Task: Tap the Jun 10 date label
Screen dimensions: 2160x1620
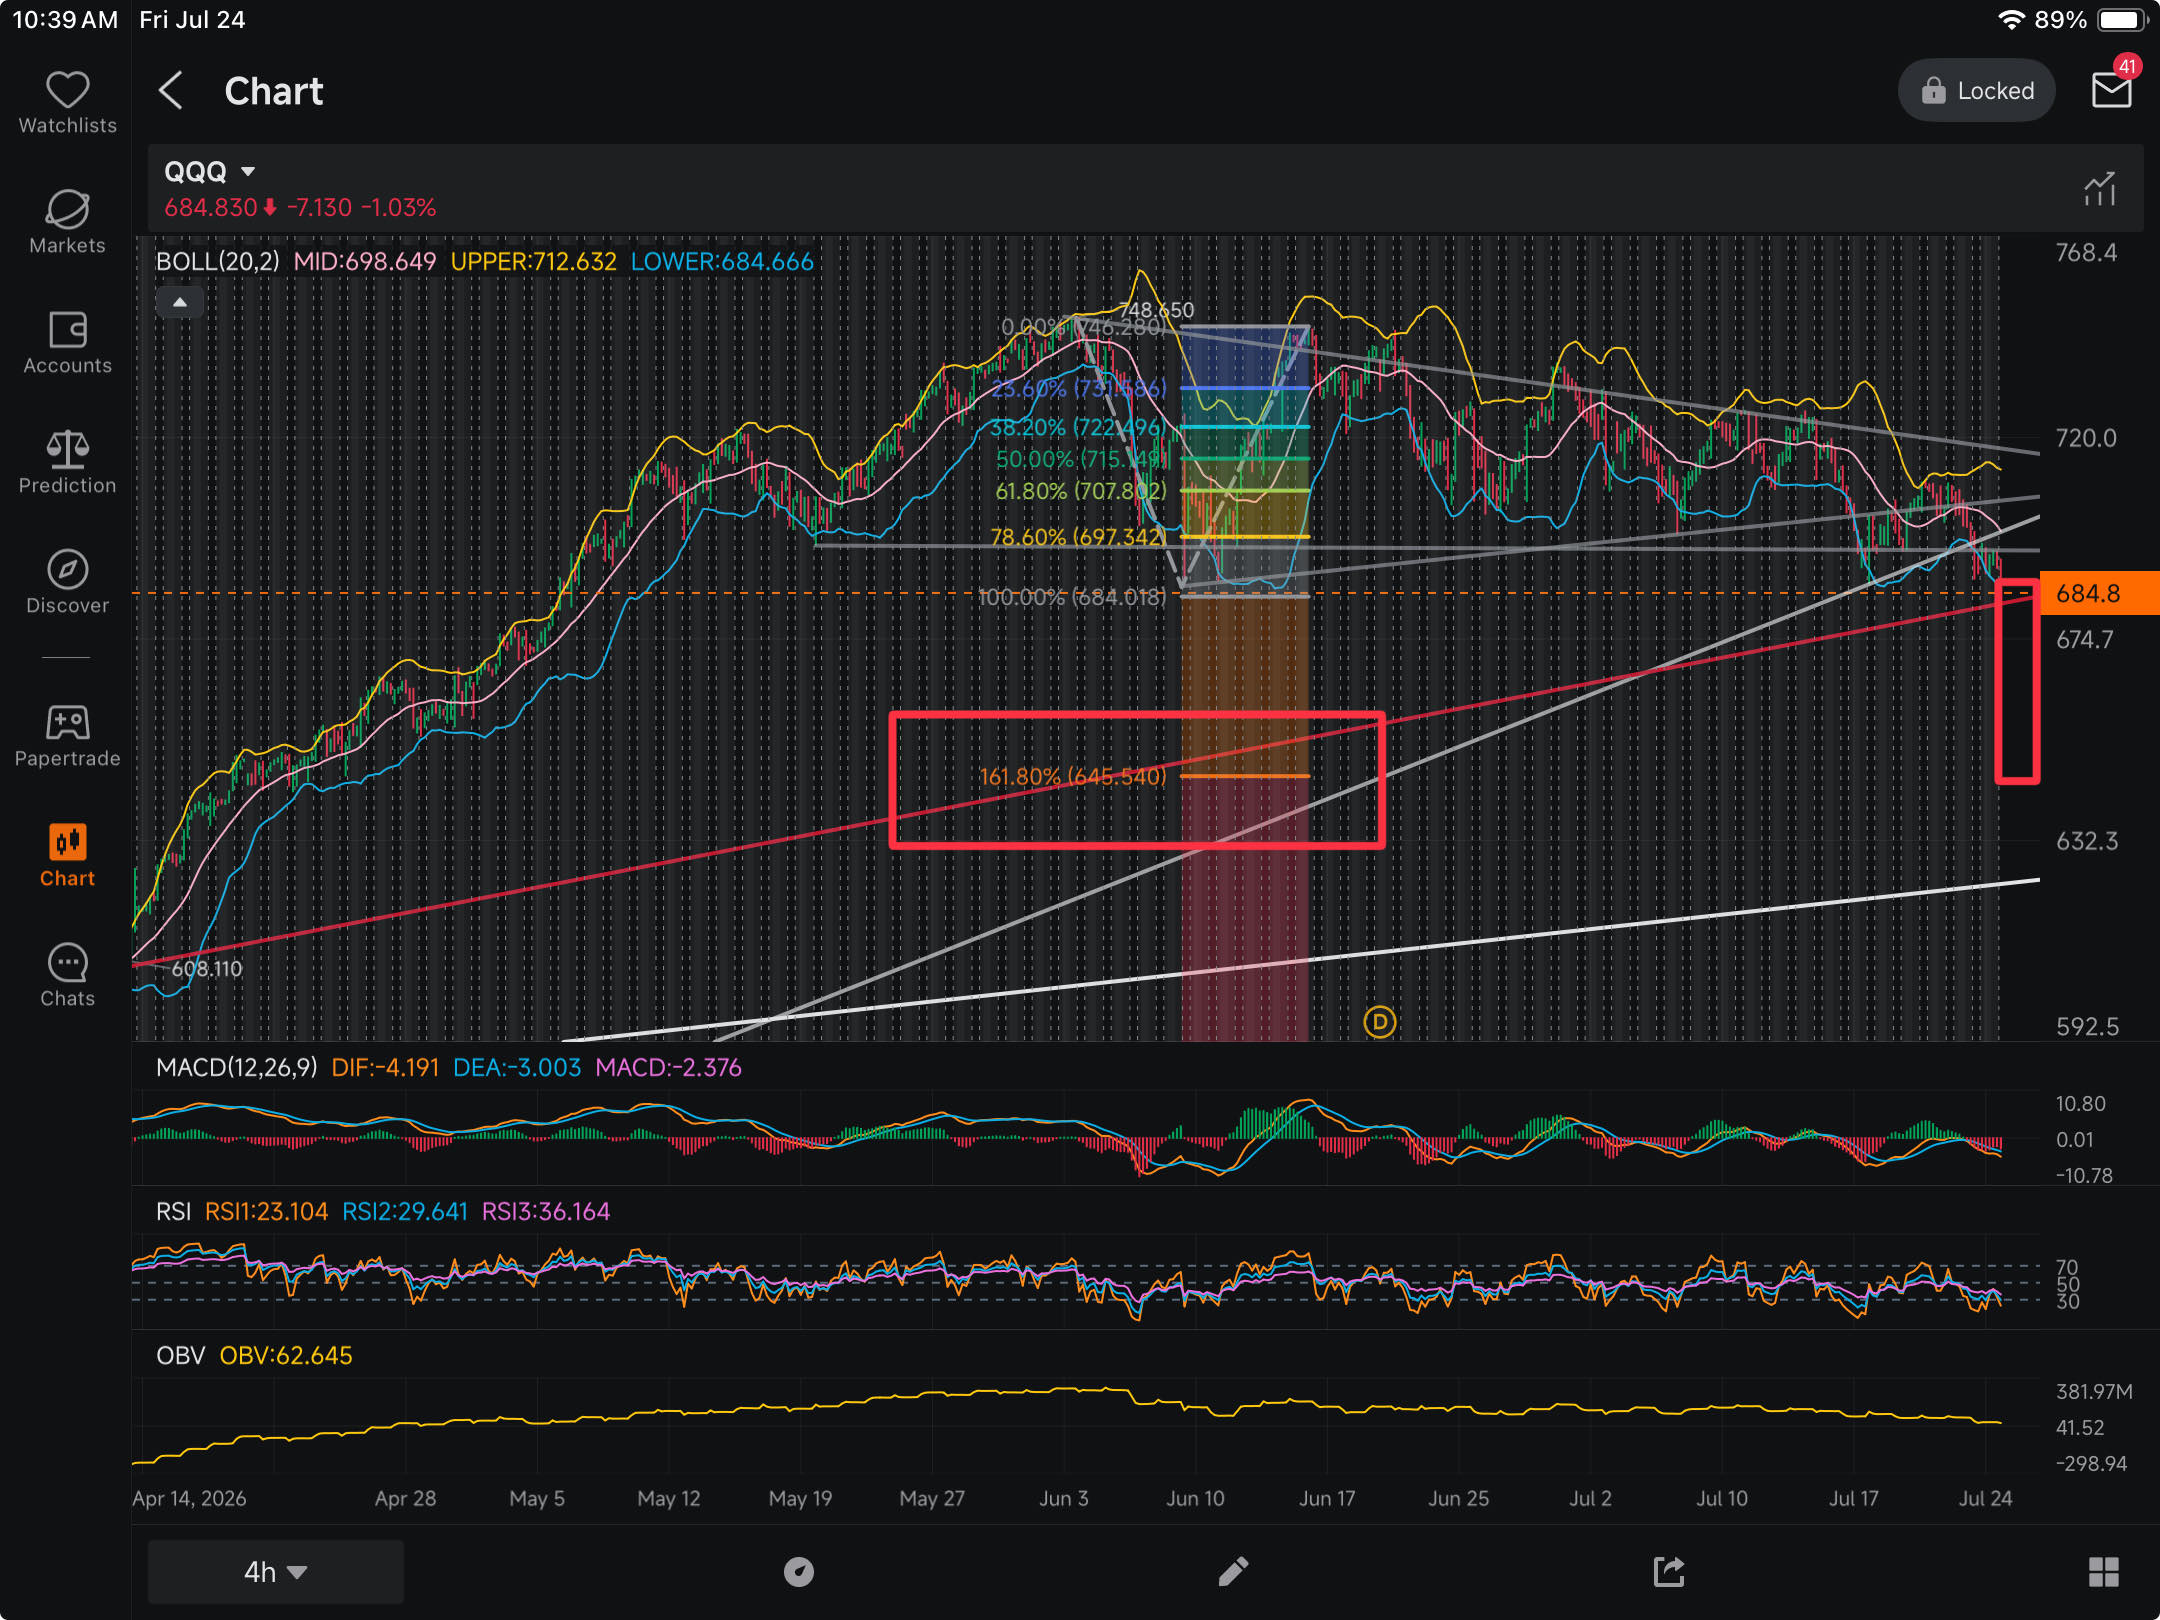Action: 1195,1498
